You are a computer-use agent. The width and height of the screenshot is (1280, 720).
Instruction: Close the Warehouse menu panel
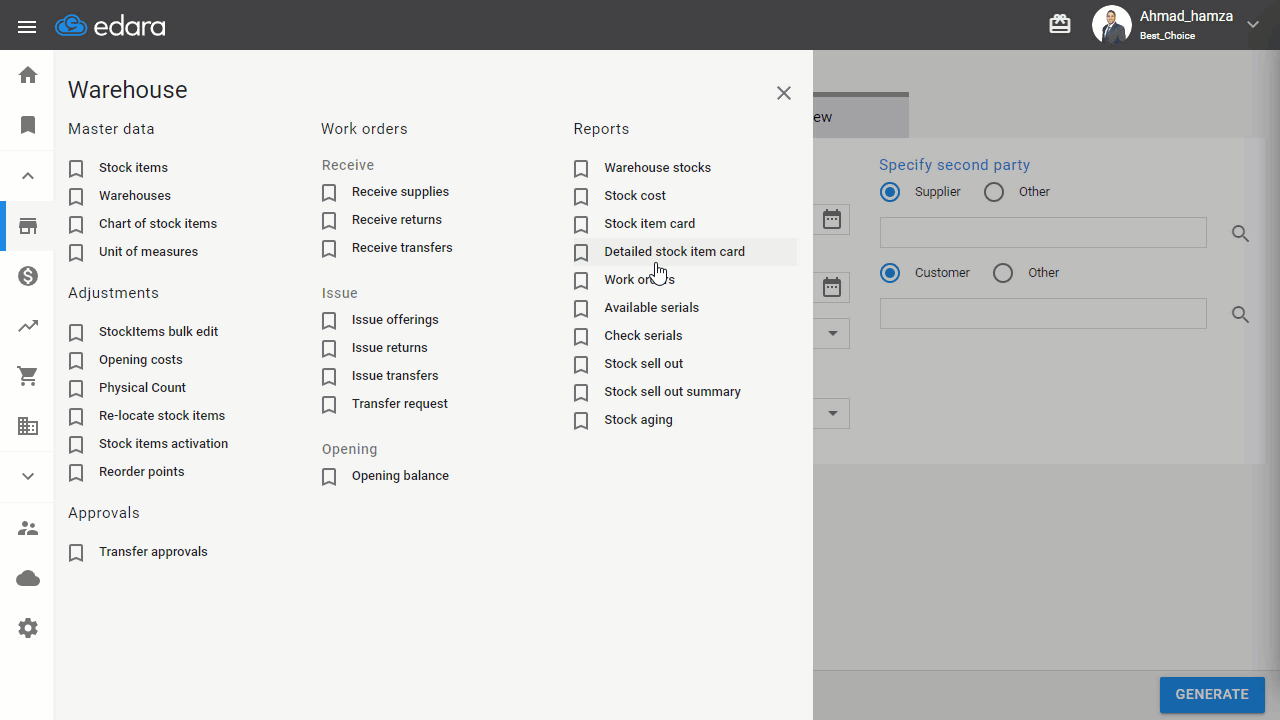(x=784, y=93)
